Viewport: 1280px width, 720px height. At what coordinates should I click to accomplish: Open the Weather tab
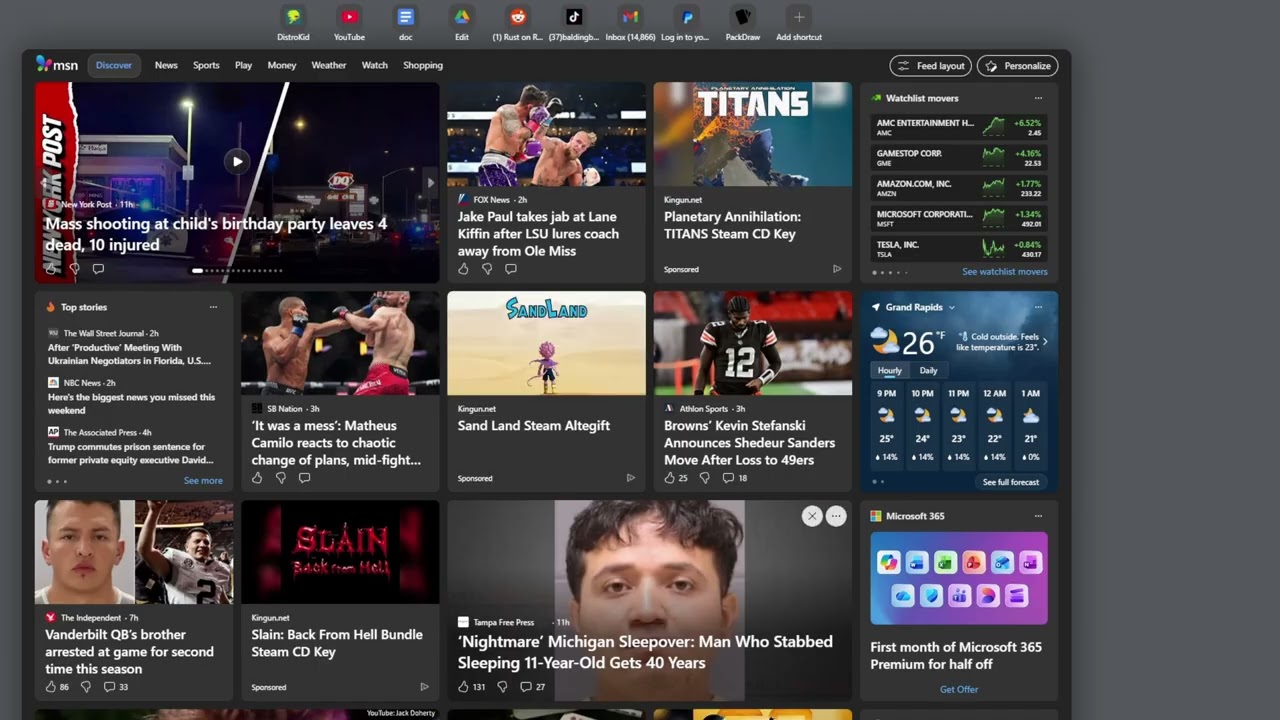point(328,65)
